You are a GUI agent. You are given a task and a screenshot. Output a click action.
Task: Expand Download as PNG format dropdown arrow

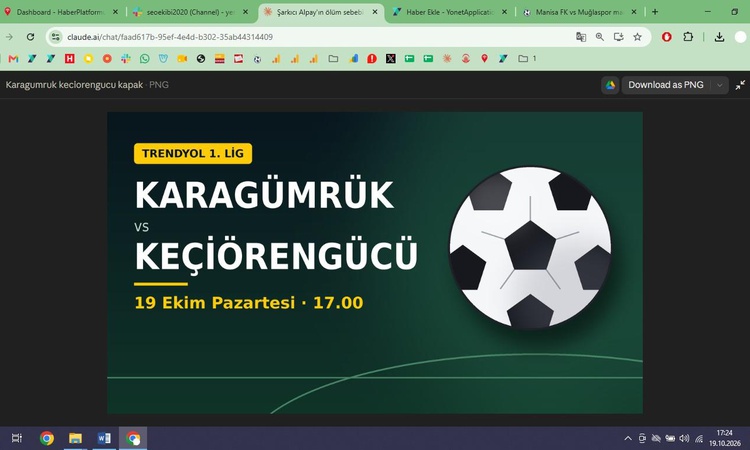tap(719, 85)
